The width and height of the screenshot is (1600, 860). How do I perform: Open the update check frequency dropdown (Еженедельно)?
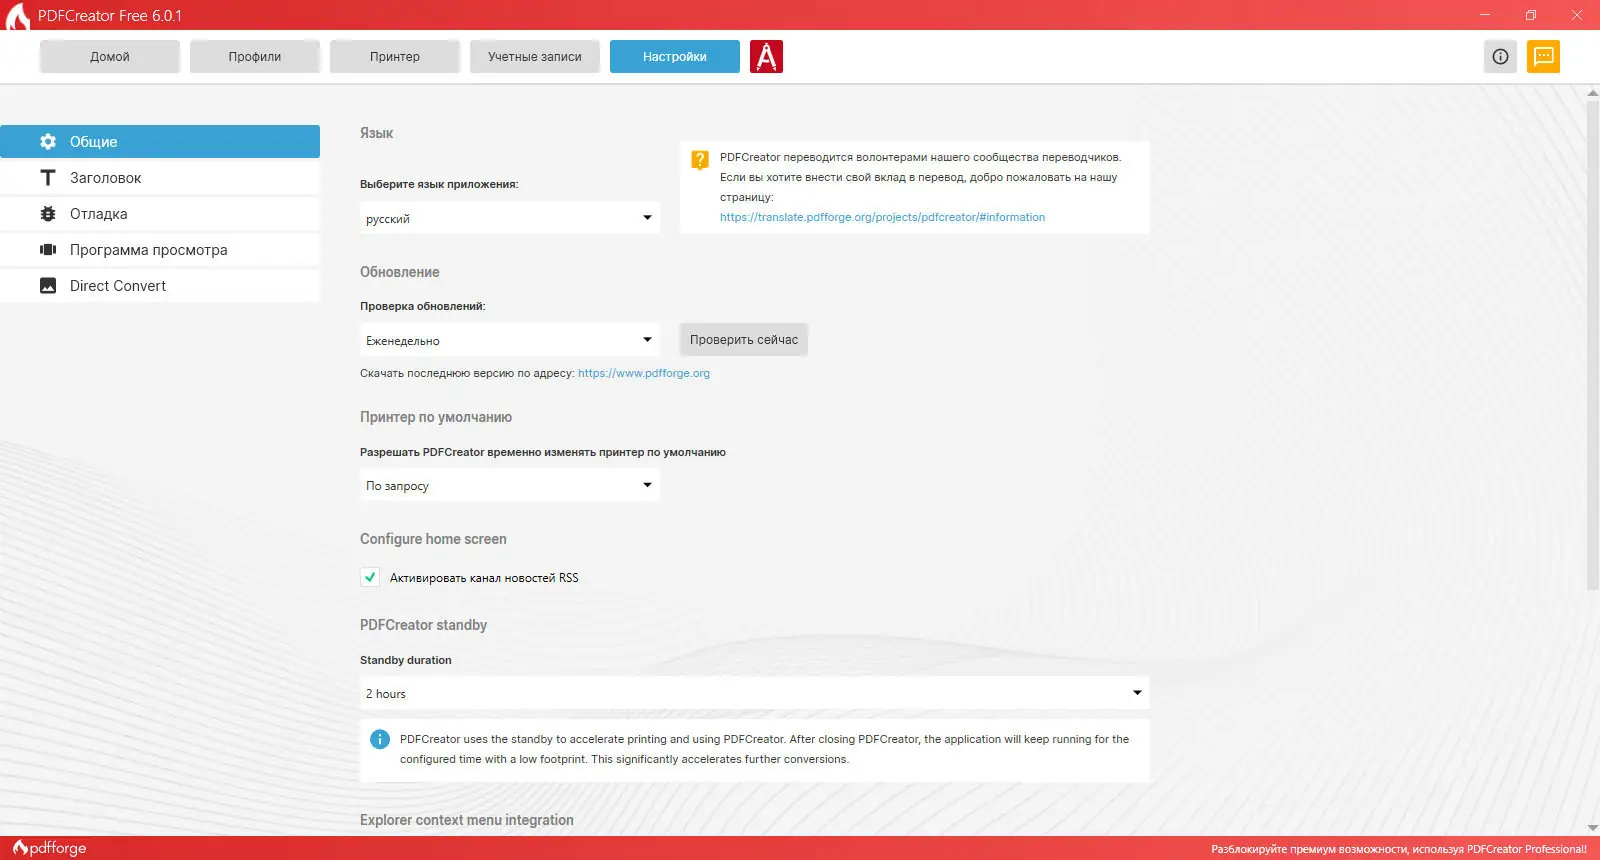coord(510,340)
